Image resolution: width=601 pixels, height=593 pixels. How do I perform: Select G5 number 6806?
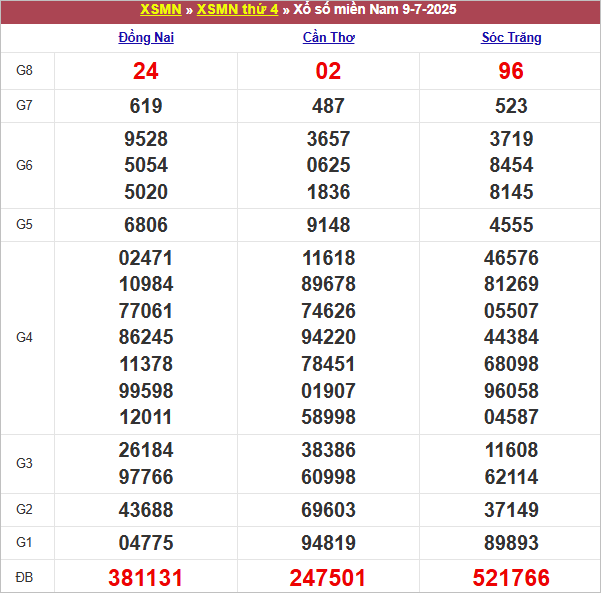(x=146, y=225)
